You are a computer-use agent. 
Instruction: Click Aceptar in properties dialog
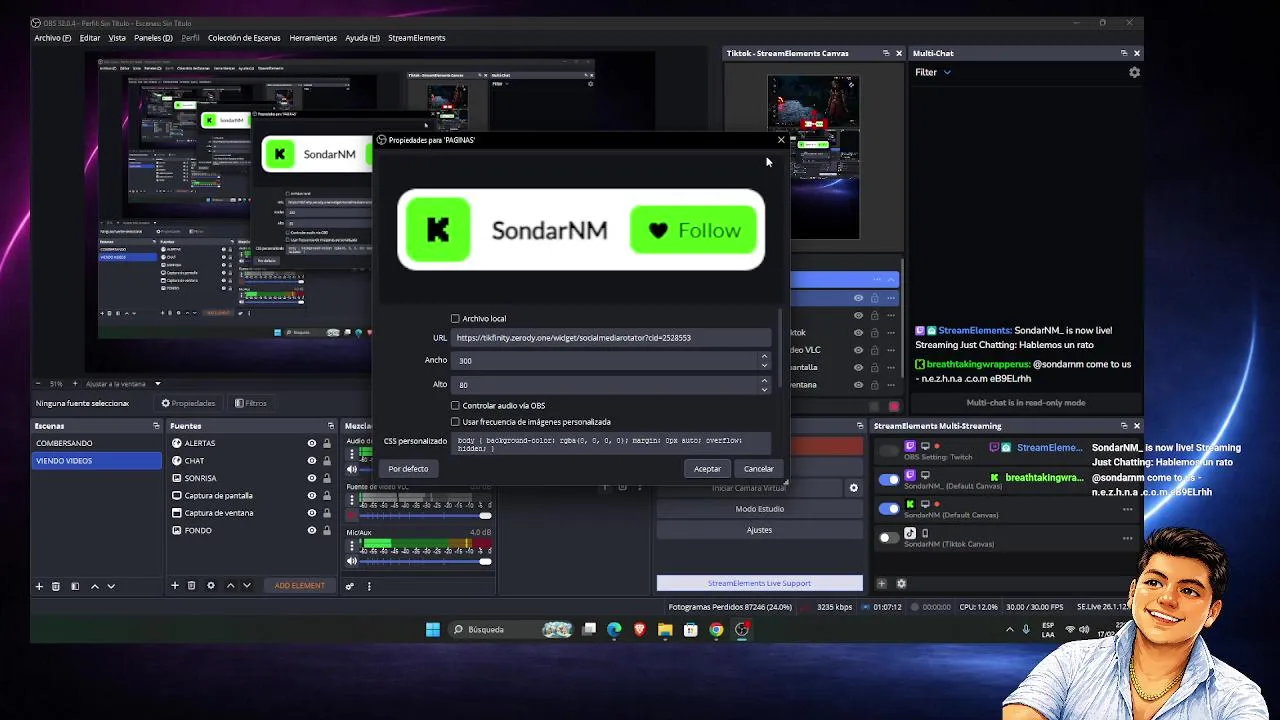707,469
